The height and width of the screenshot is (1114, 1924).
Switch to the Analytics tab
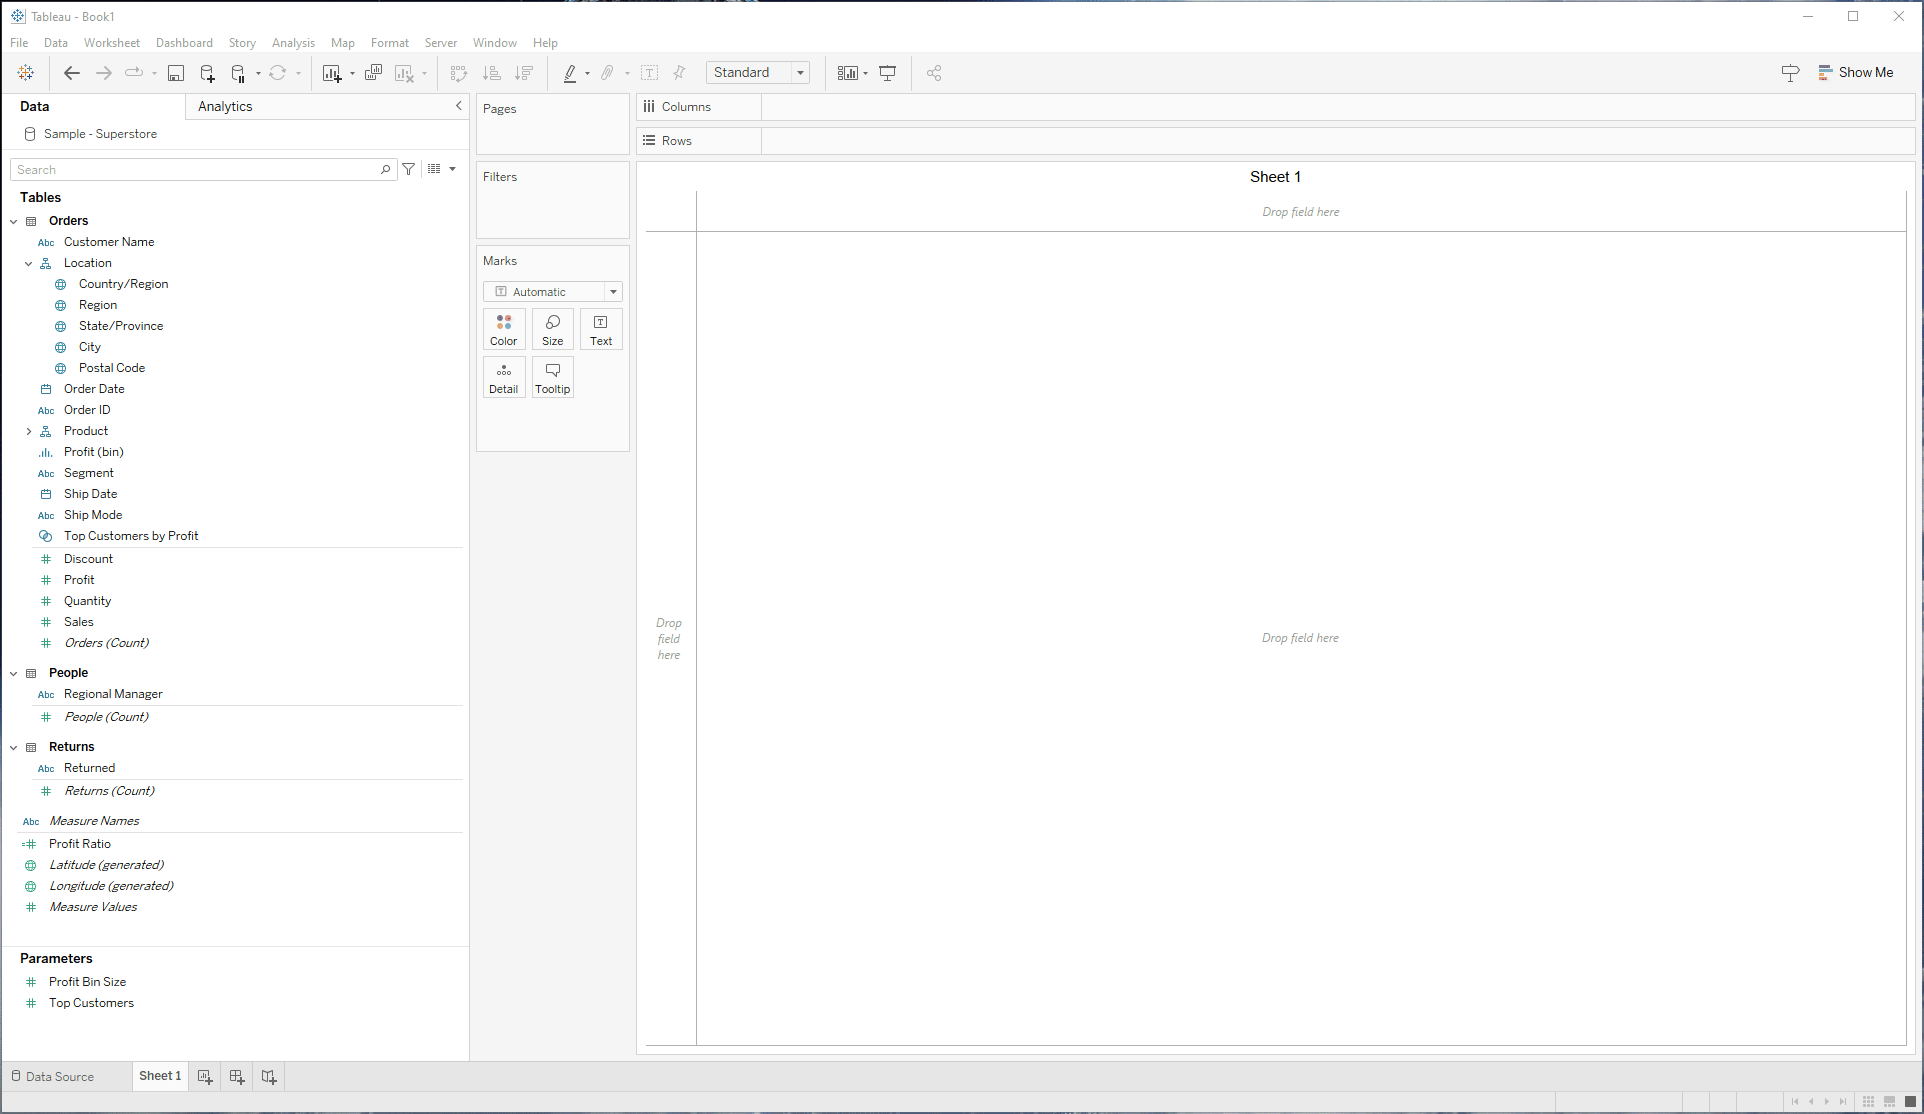225,106
